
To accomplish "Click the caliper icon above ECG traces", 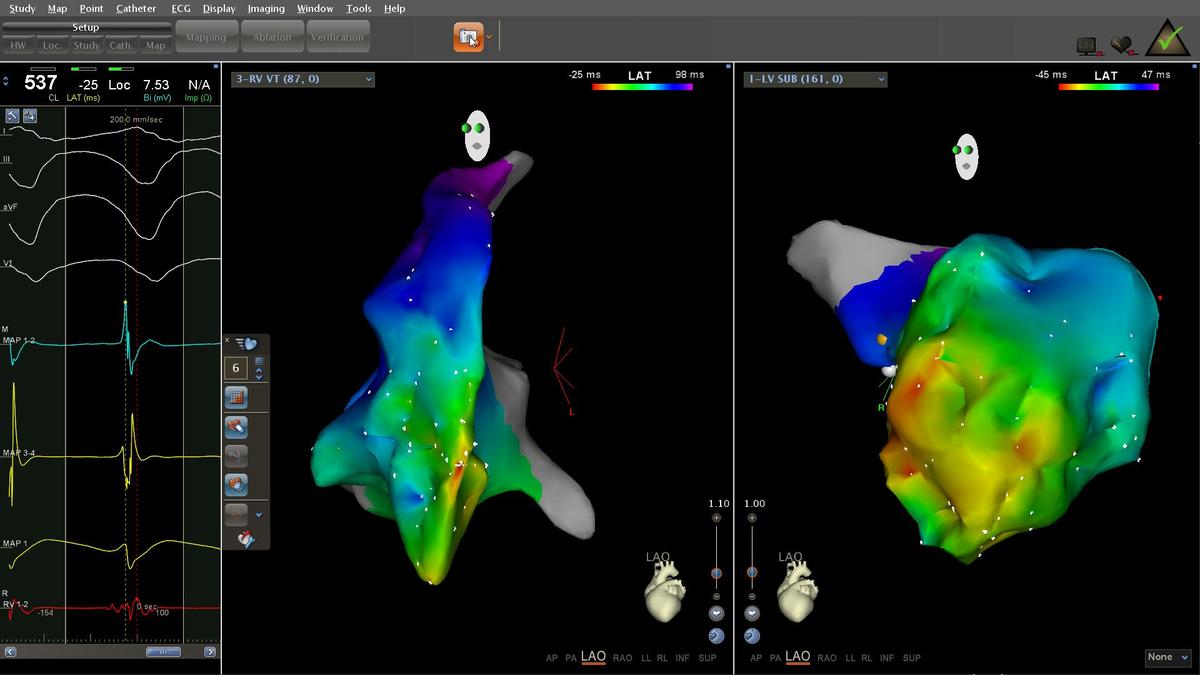I will 13,116.
